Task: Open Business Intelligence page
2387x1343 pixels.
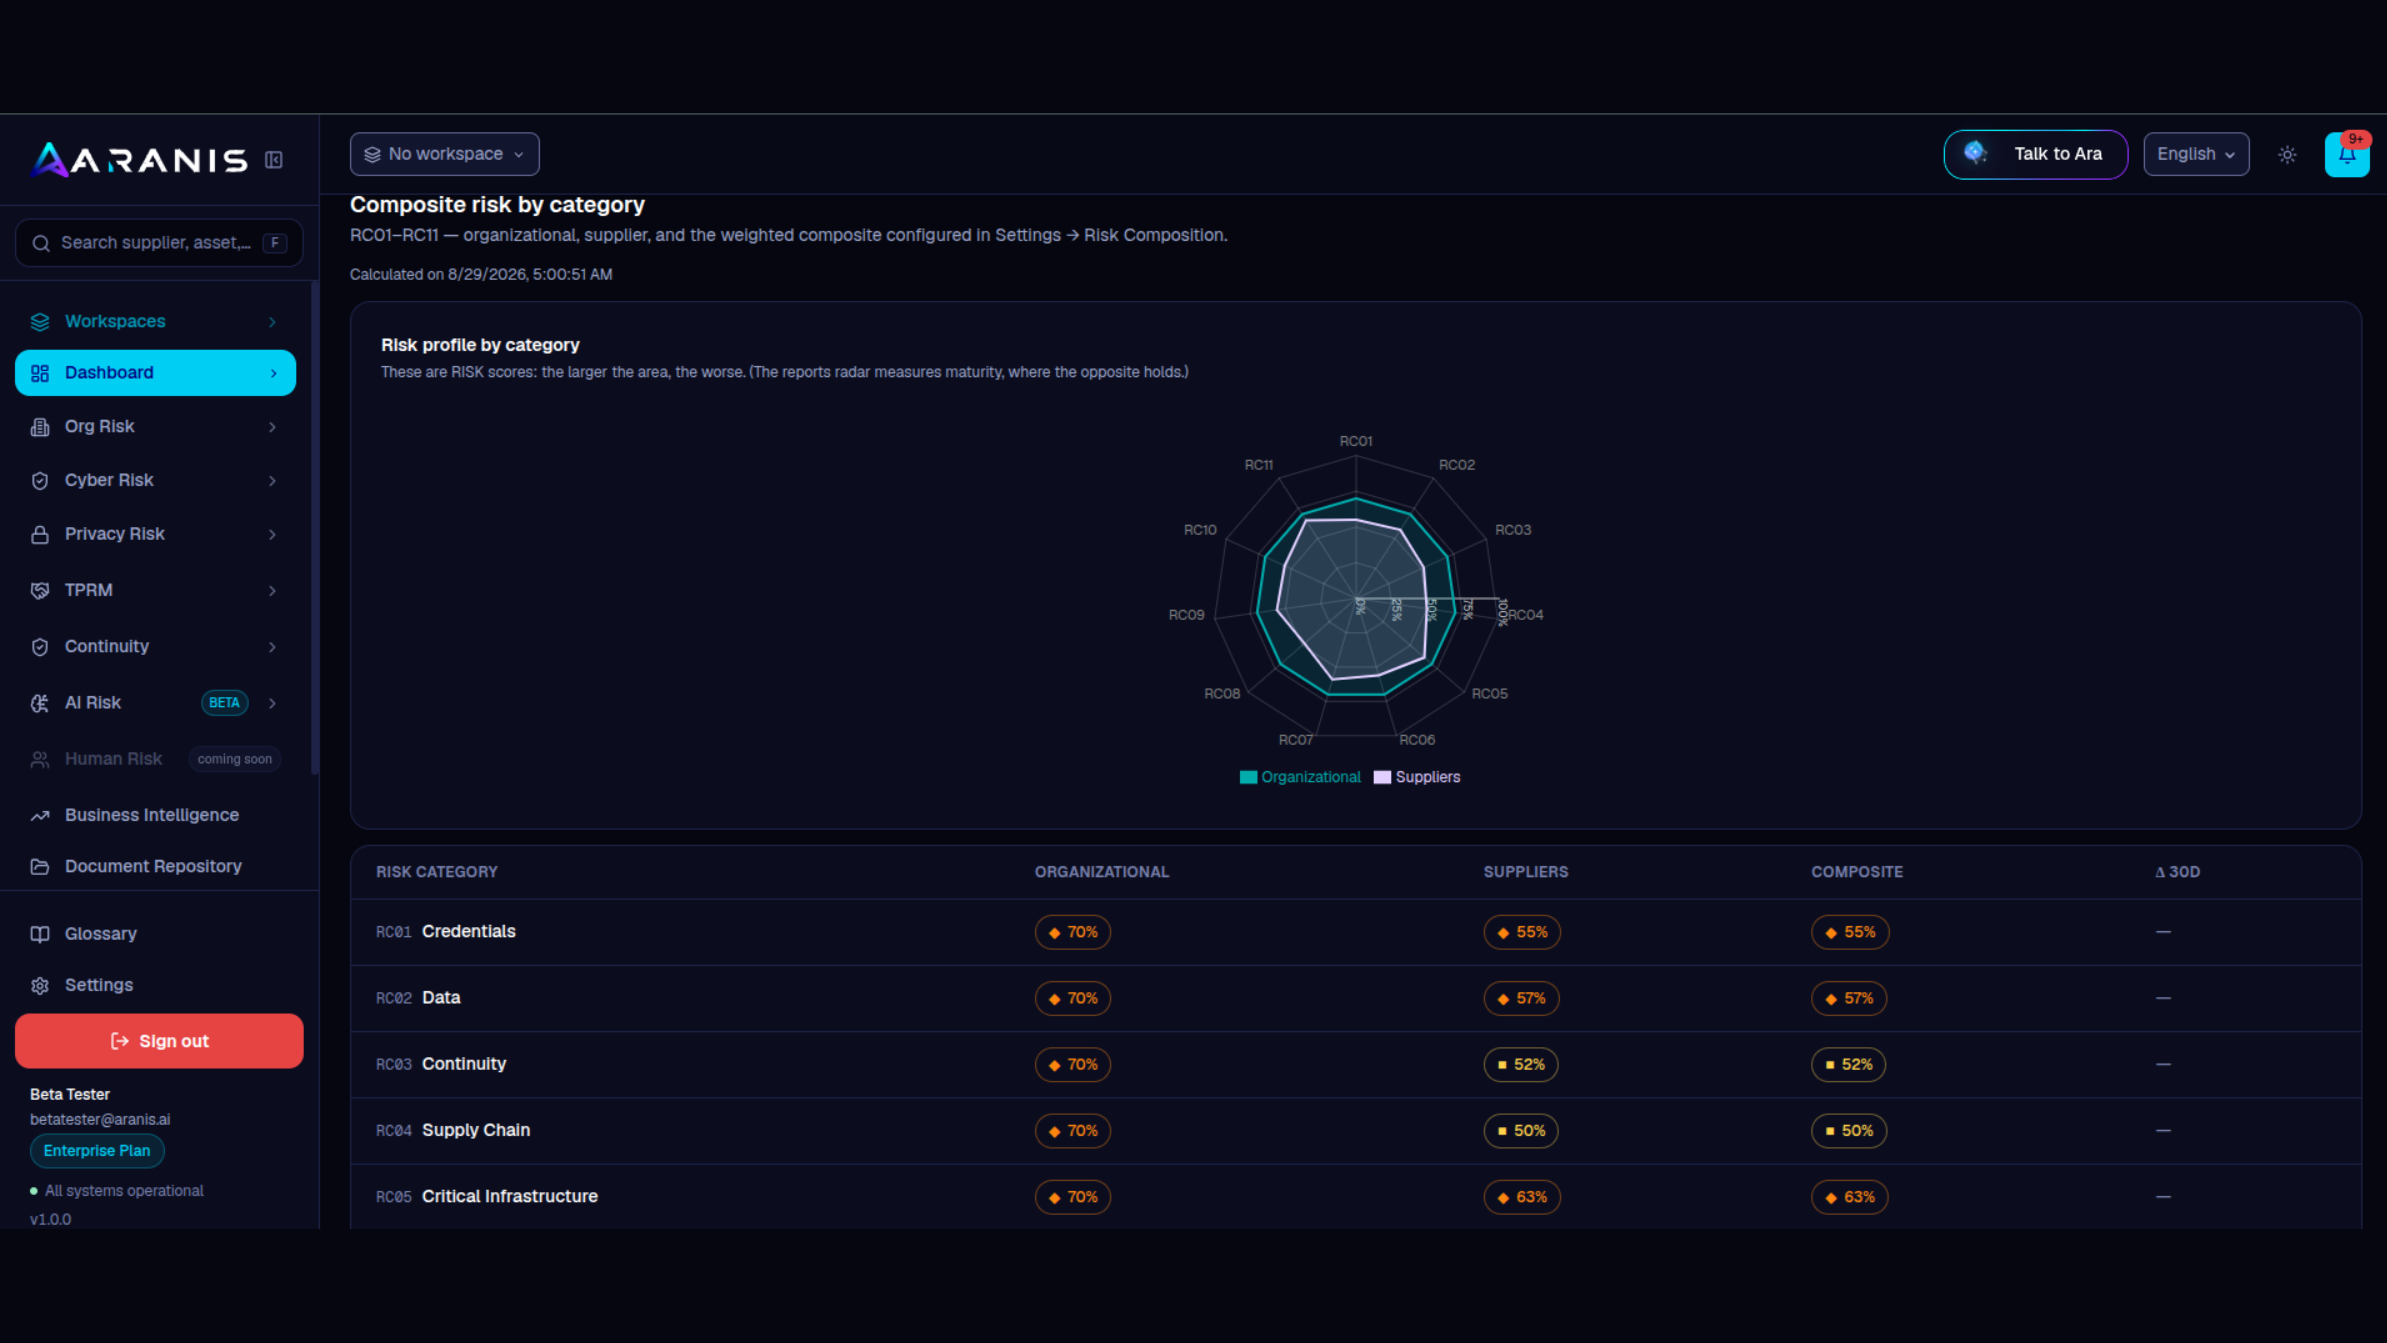Action: pyautogui.click(x=155, y=815)
